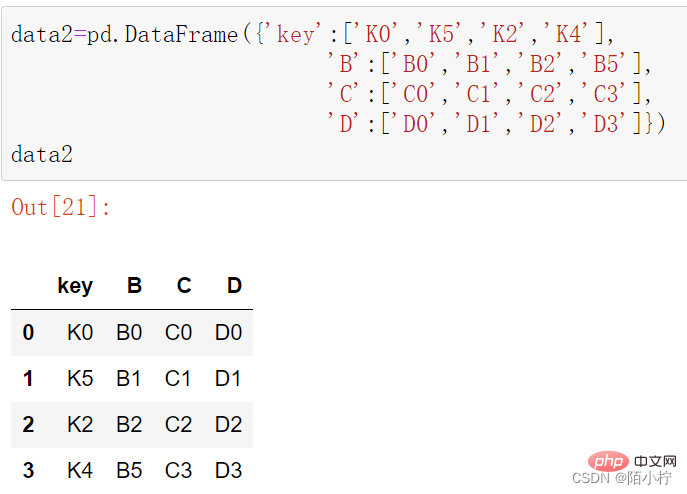Click the K5 cell in key column

[x=80, y=378]
